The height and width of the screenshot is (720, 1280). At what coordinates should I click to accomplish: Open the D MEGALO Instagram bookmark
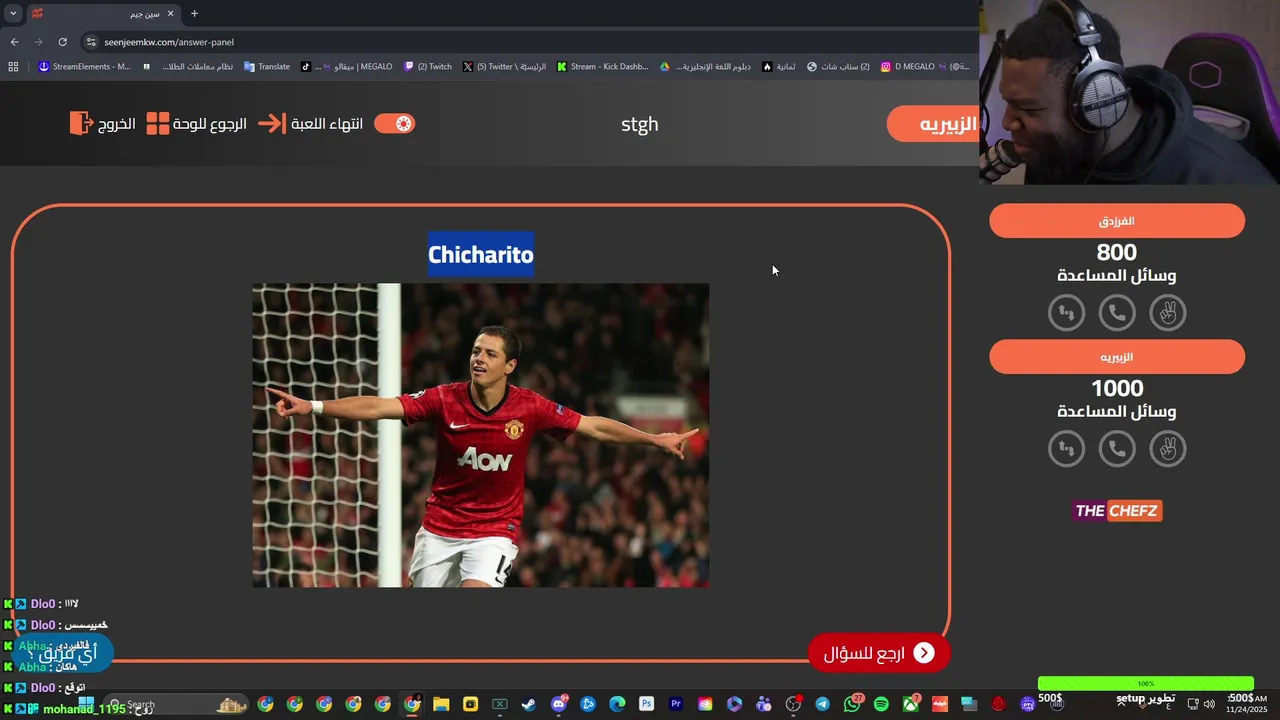(925, 67)
